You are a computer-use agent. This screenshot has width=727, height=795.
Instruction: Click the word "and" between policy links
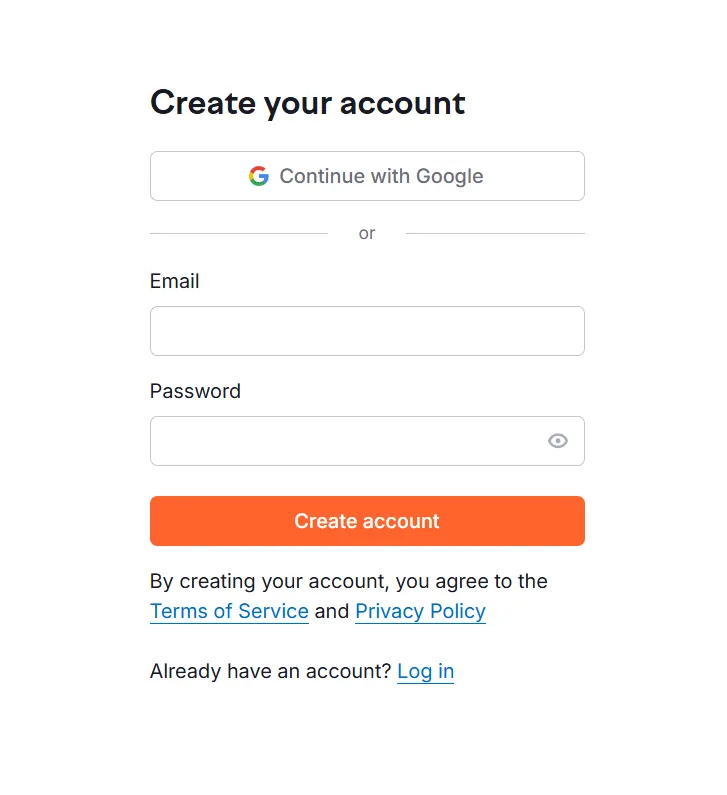click(332, 611)
